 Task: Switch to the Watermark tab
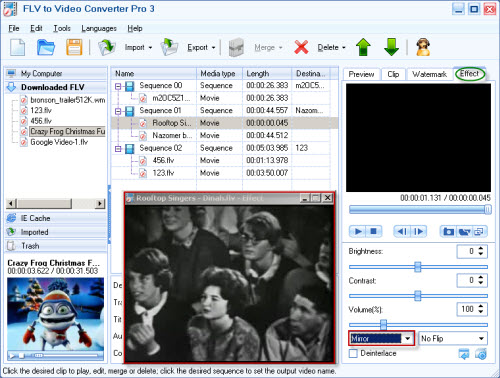(x=429, y=74)
